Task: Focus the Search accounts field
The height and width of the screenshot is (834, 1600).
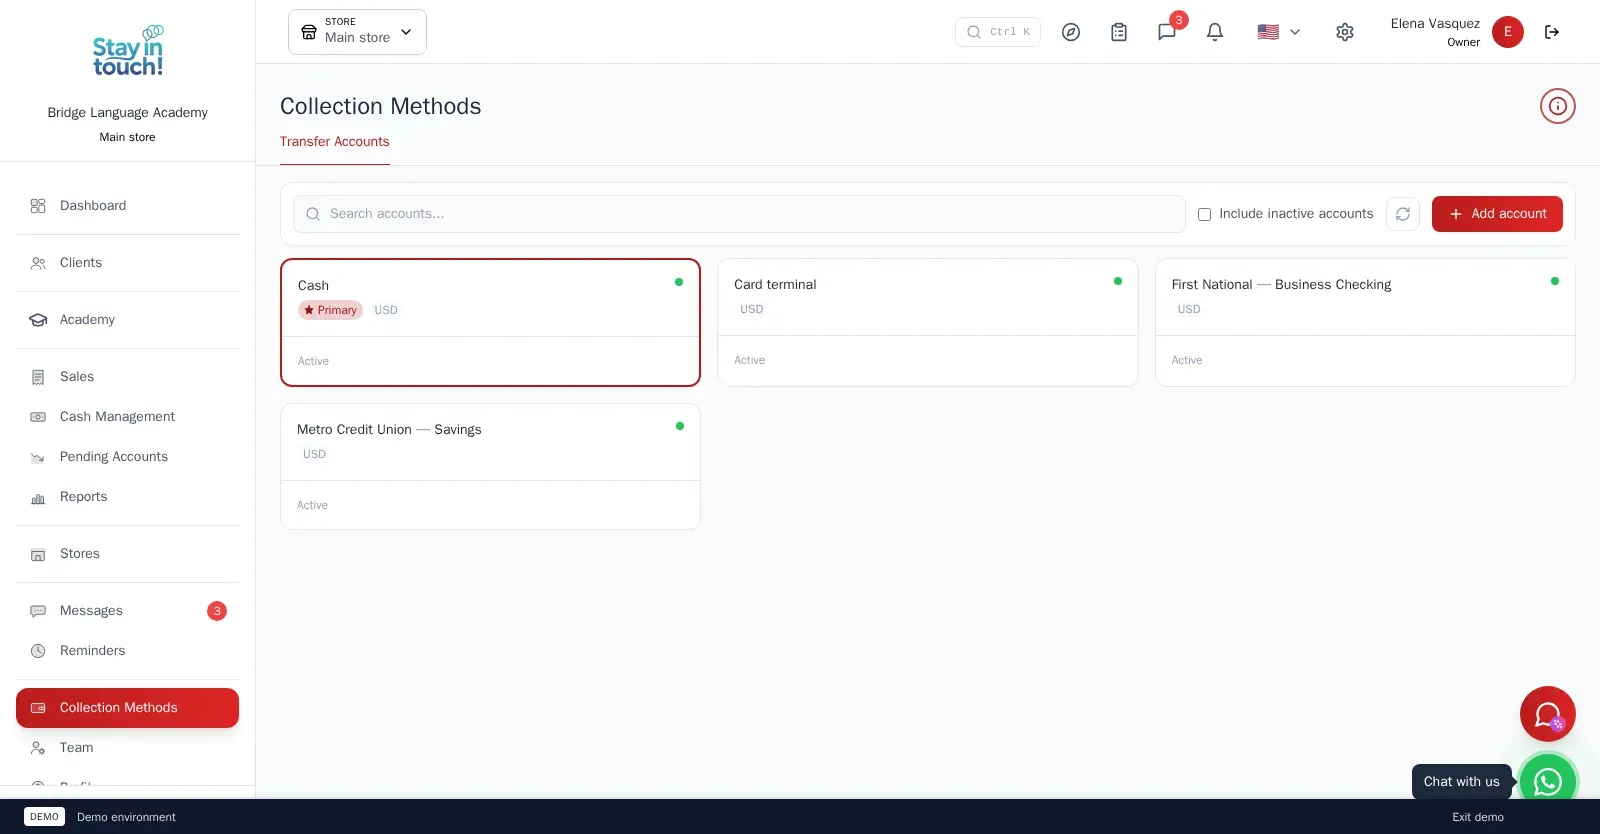Action: point(739,214)
